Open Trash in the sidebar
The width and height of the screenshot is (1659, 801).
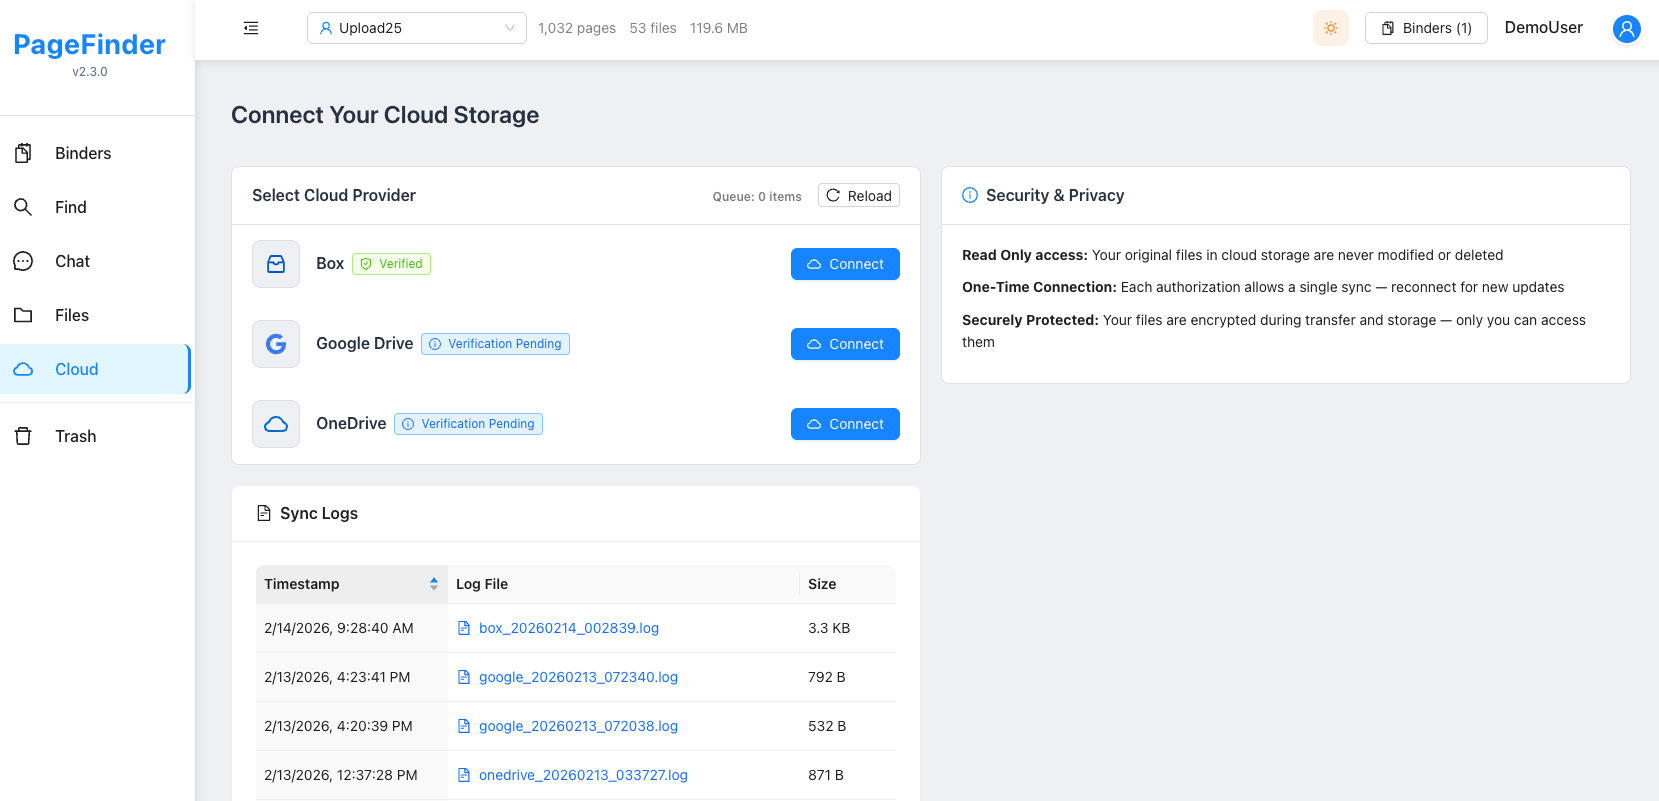coord(96,436)
